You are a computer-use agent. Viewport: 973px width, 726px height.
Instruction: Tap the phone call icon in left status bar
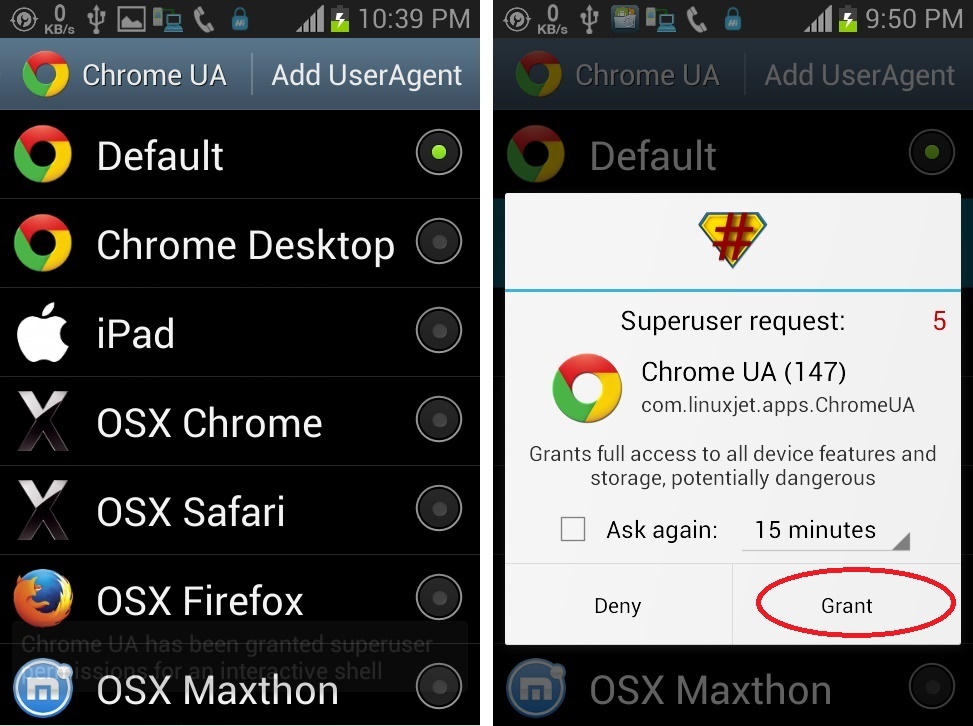click(204, 20)
